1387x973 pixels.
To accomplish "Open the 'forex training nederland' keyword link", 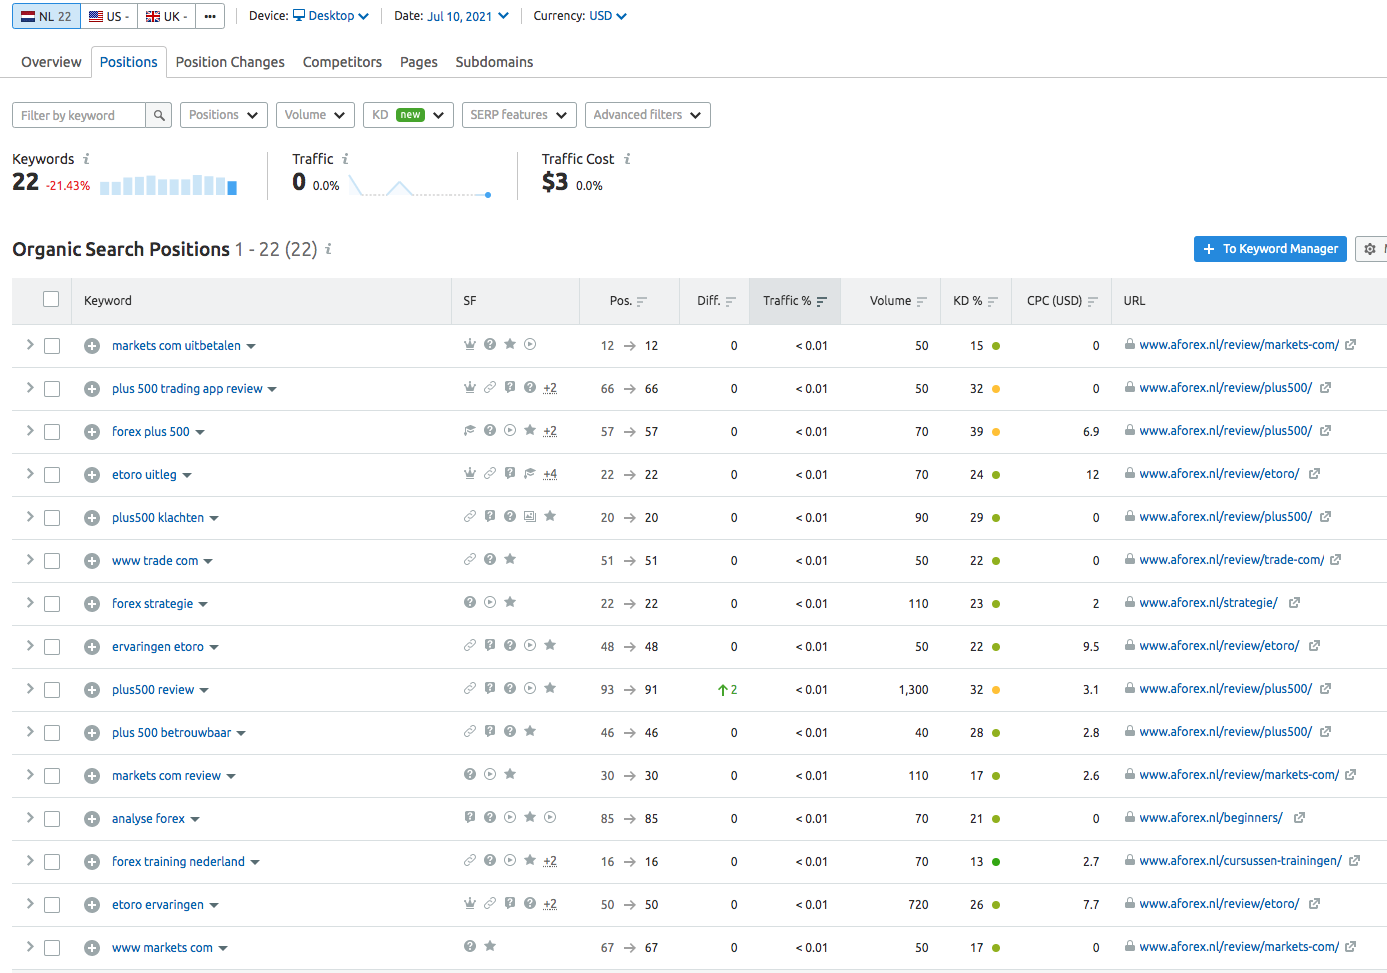I will [x=178, y=862].
